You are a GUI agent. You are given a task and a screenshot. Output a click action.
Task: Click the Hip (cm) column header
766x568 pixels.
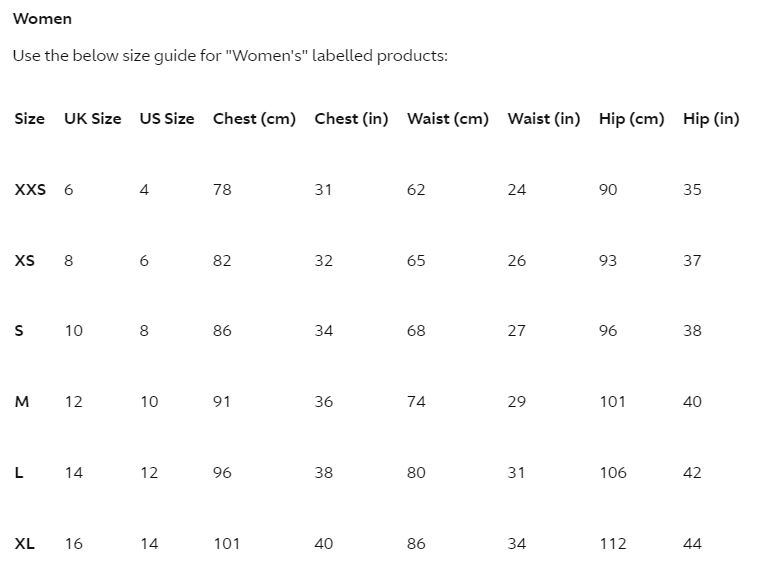click(x=632, y=119)
